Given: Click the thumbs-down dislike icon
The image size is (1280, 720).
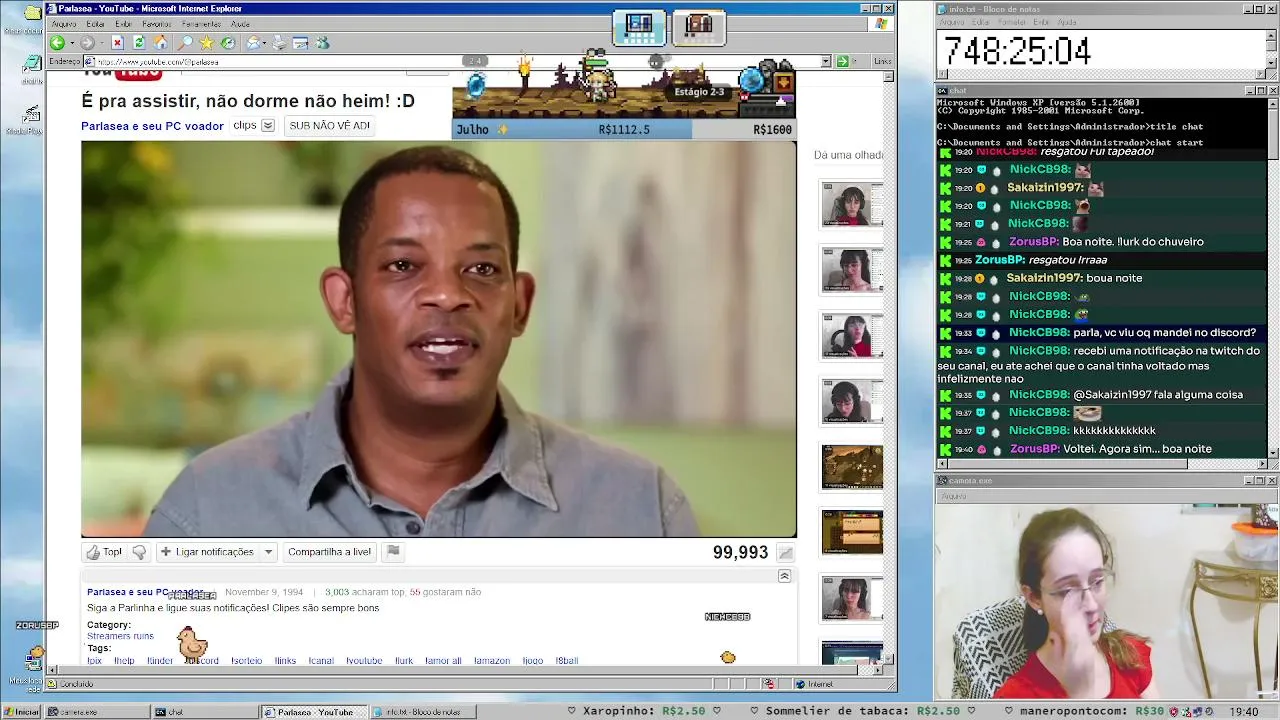Looking at the screenshot, I should (x=139, y=552).
